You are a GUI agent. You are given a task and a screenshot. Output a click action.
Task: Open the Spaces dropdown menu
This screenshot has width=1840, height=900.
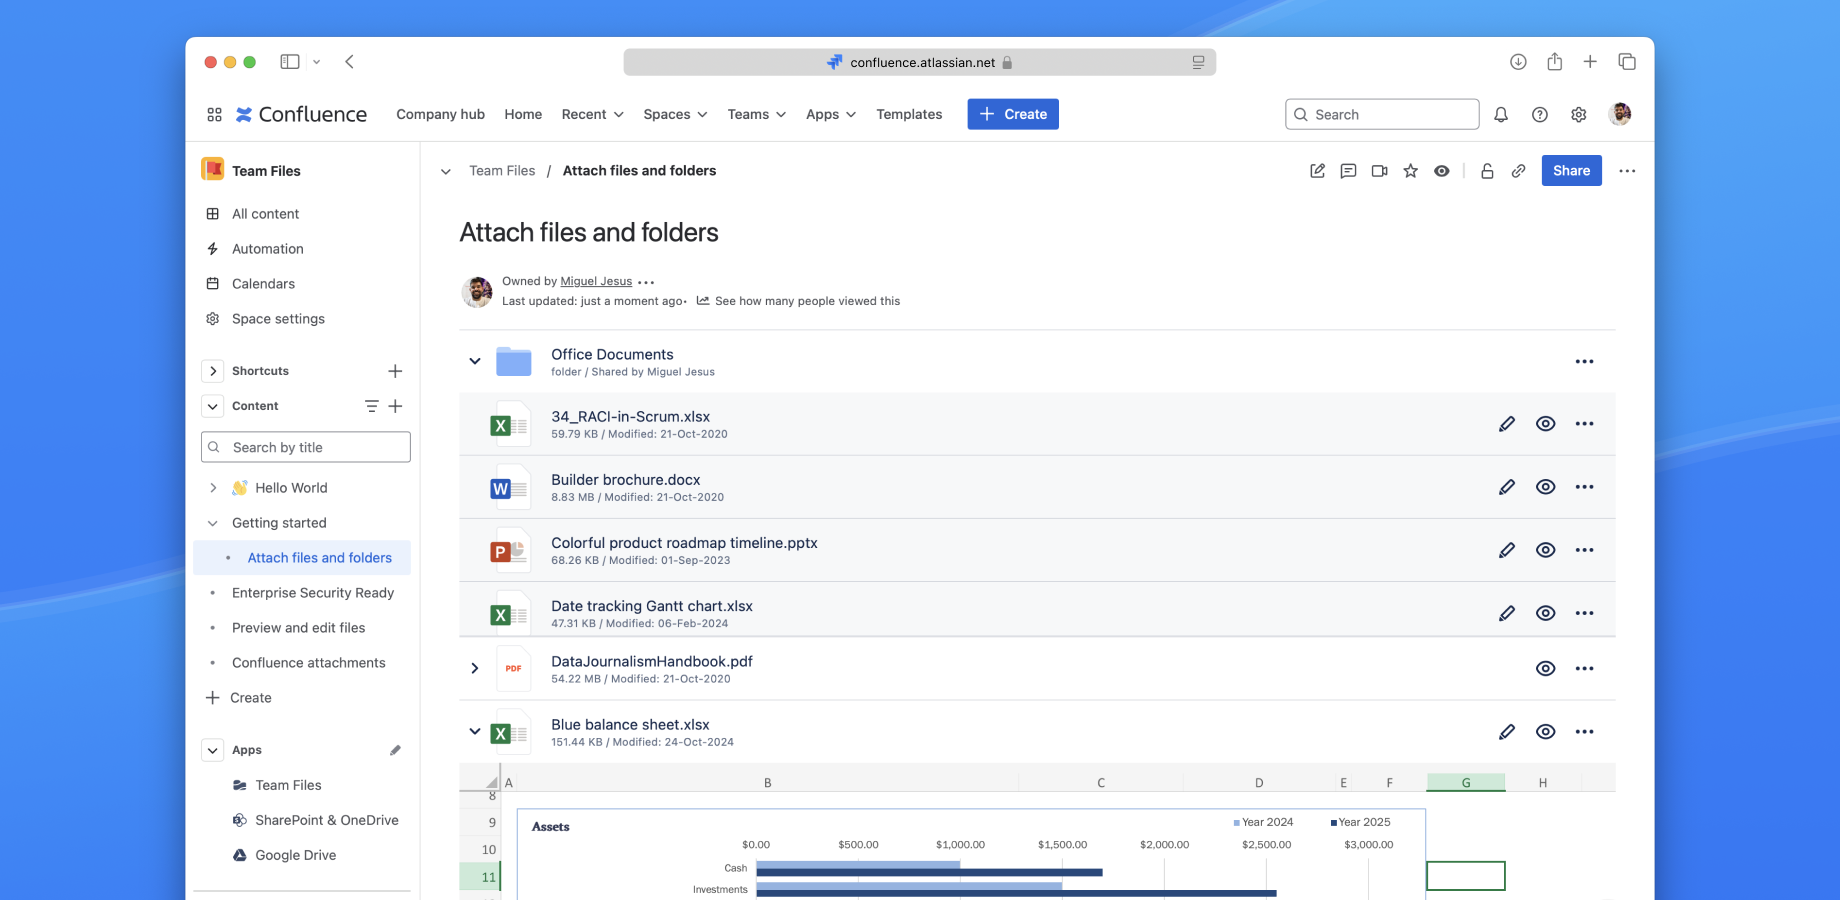pyautogui.click(x=675, y=115)
